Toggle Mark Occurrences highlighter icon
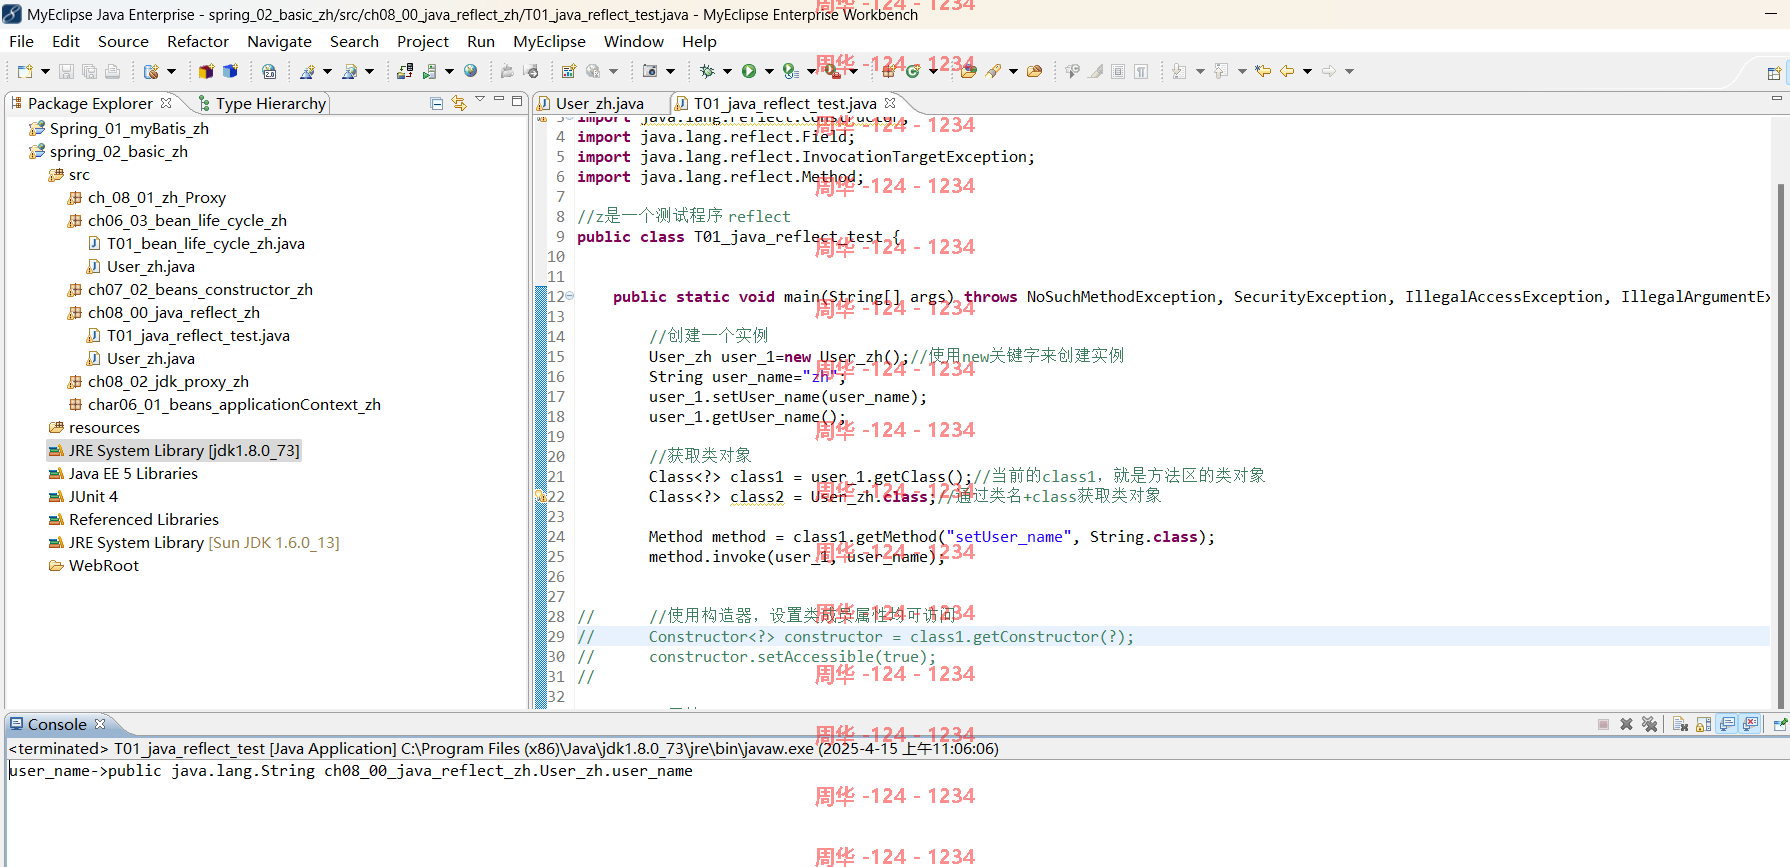 point(1096,71)
